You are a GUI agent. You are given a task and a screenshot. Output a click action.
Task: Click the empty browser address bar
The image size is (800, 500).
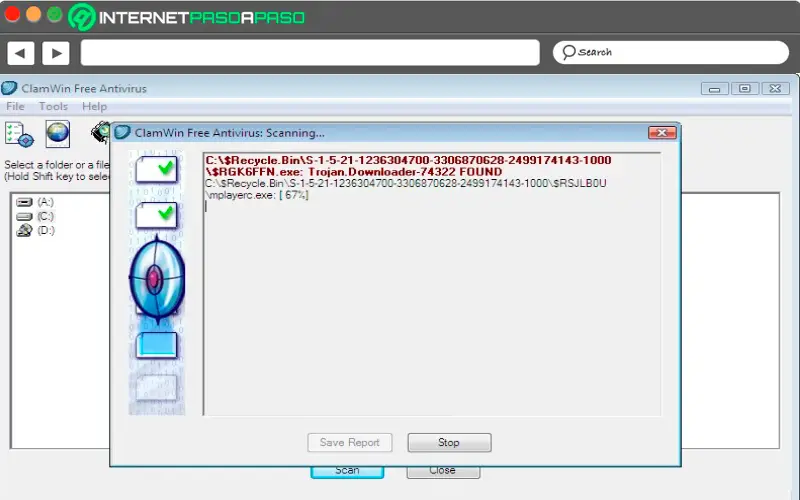[310, 53]
